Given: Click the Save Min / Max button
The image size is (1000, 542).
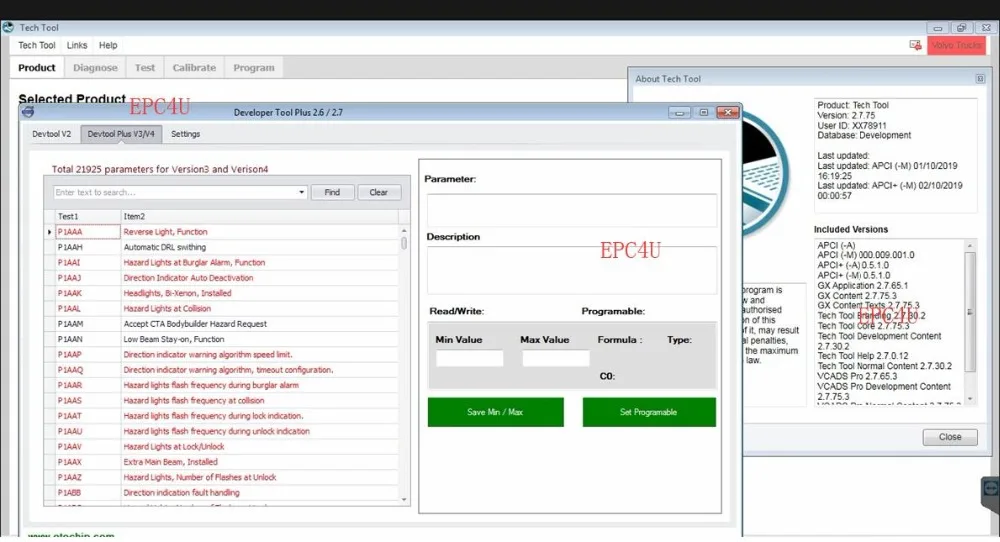Looking at the screenshot, I should pyautogui.click(x=496, y=413).
